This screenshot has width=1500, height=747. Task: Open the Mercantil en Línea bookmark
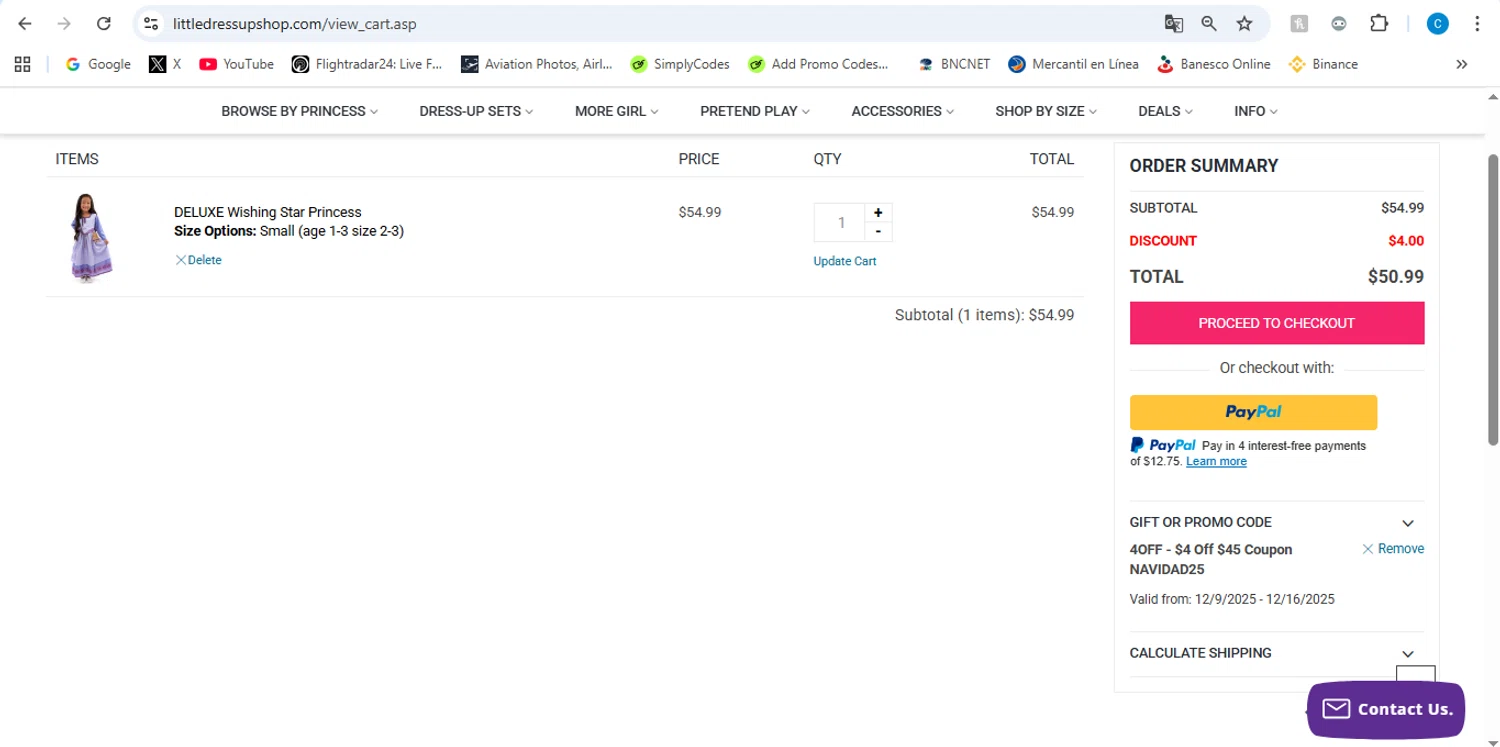(1073, 64)
